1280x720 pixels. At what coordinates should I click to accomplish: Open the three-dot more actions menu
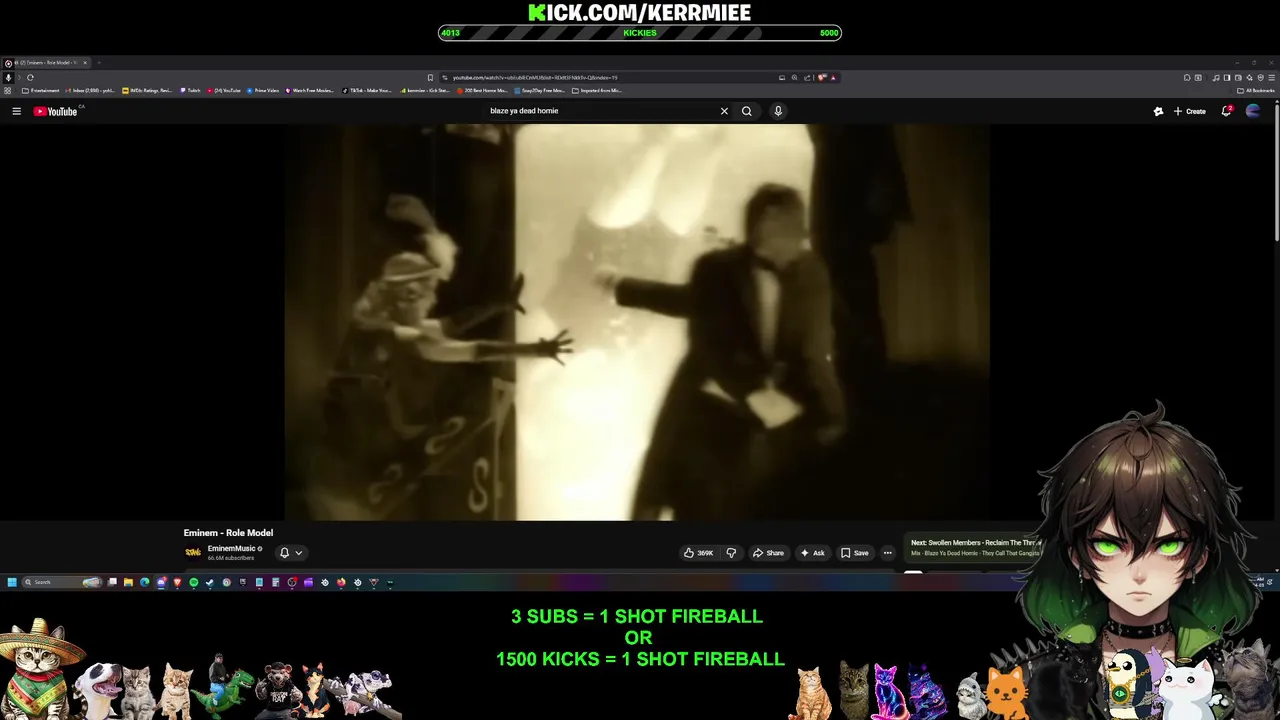pyautogui.click(x=887, y=553)
